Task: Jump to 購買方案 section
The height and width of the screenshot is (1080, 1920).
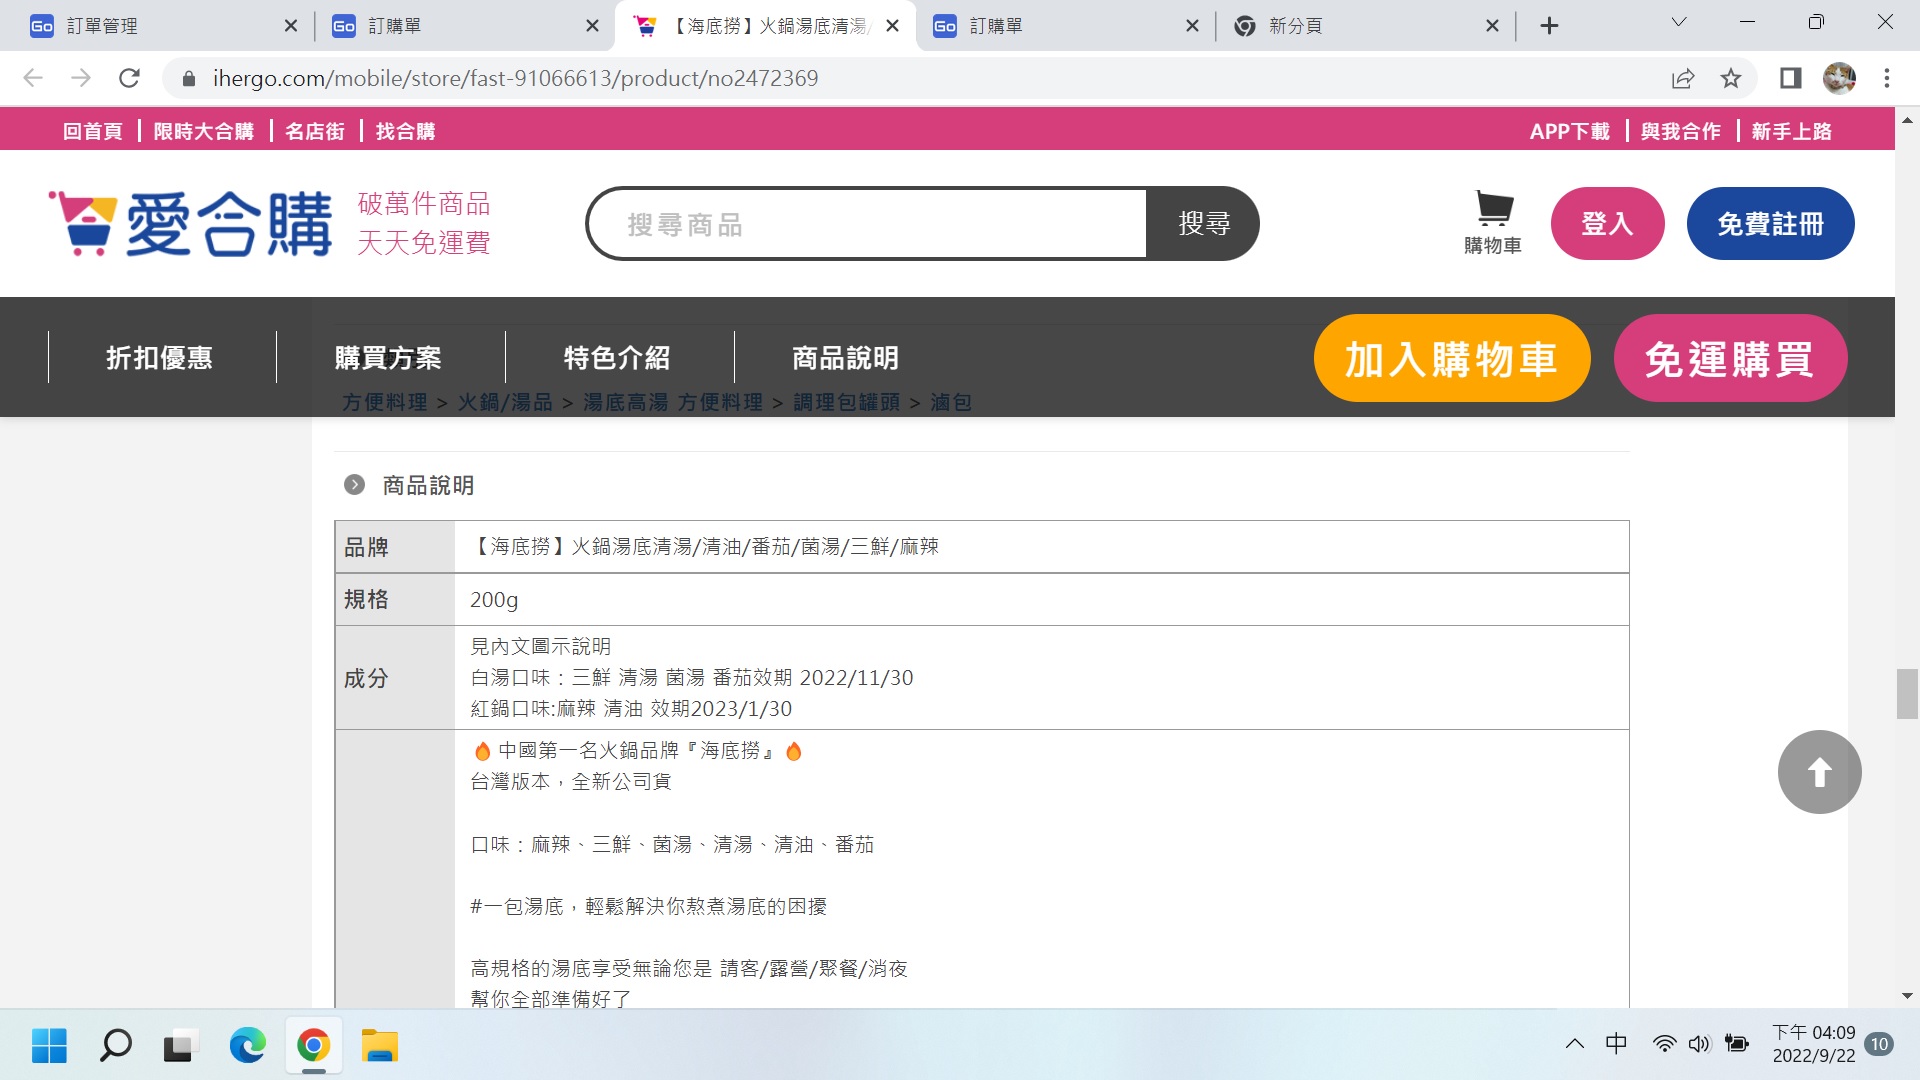Action: tap(388, 357)
